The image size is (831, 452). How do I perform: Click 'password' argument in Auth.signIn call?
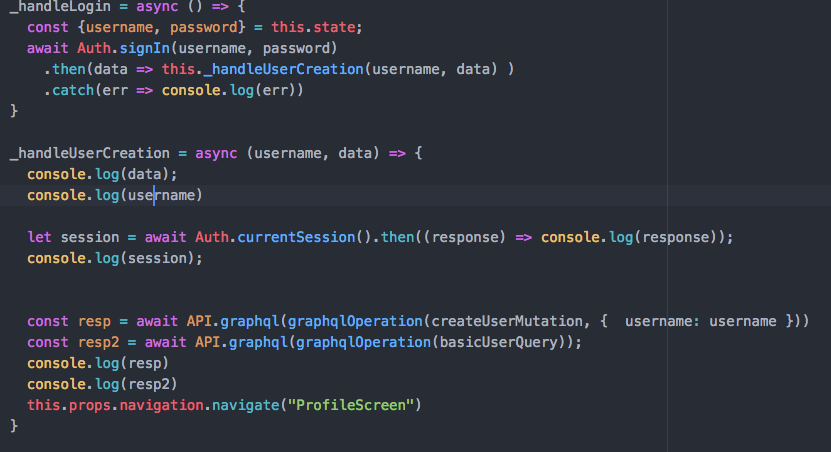coord(296,48)
